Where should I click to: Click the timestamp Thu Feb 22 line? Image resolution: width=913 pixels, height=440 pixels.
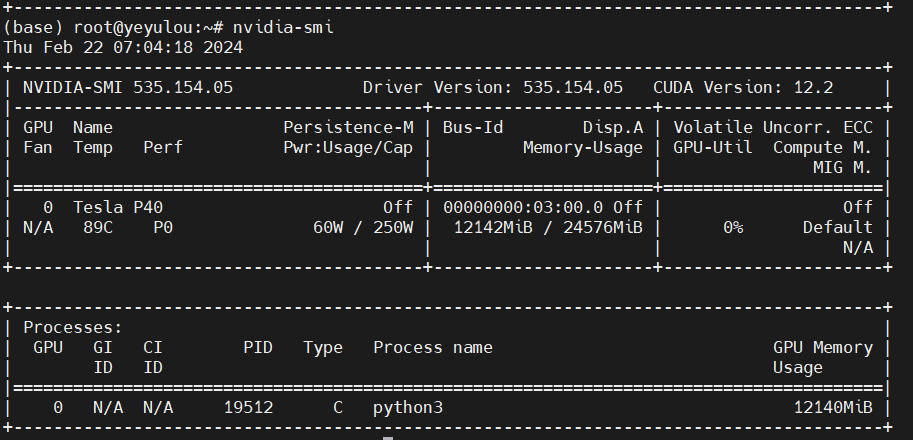123,47
